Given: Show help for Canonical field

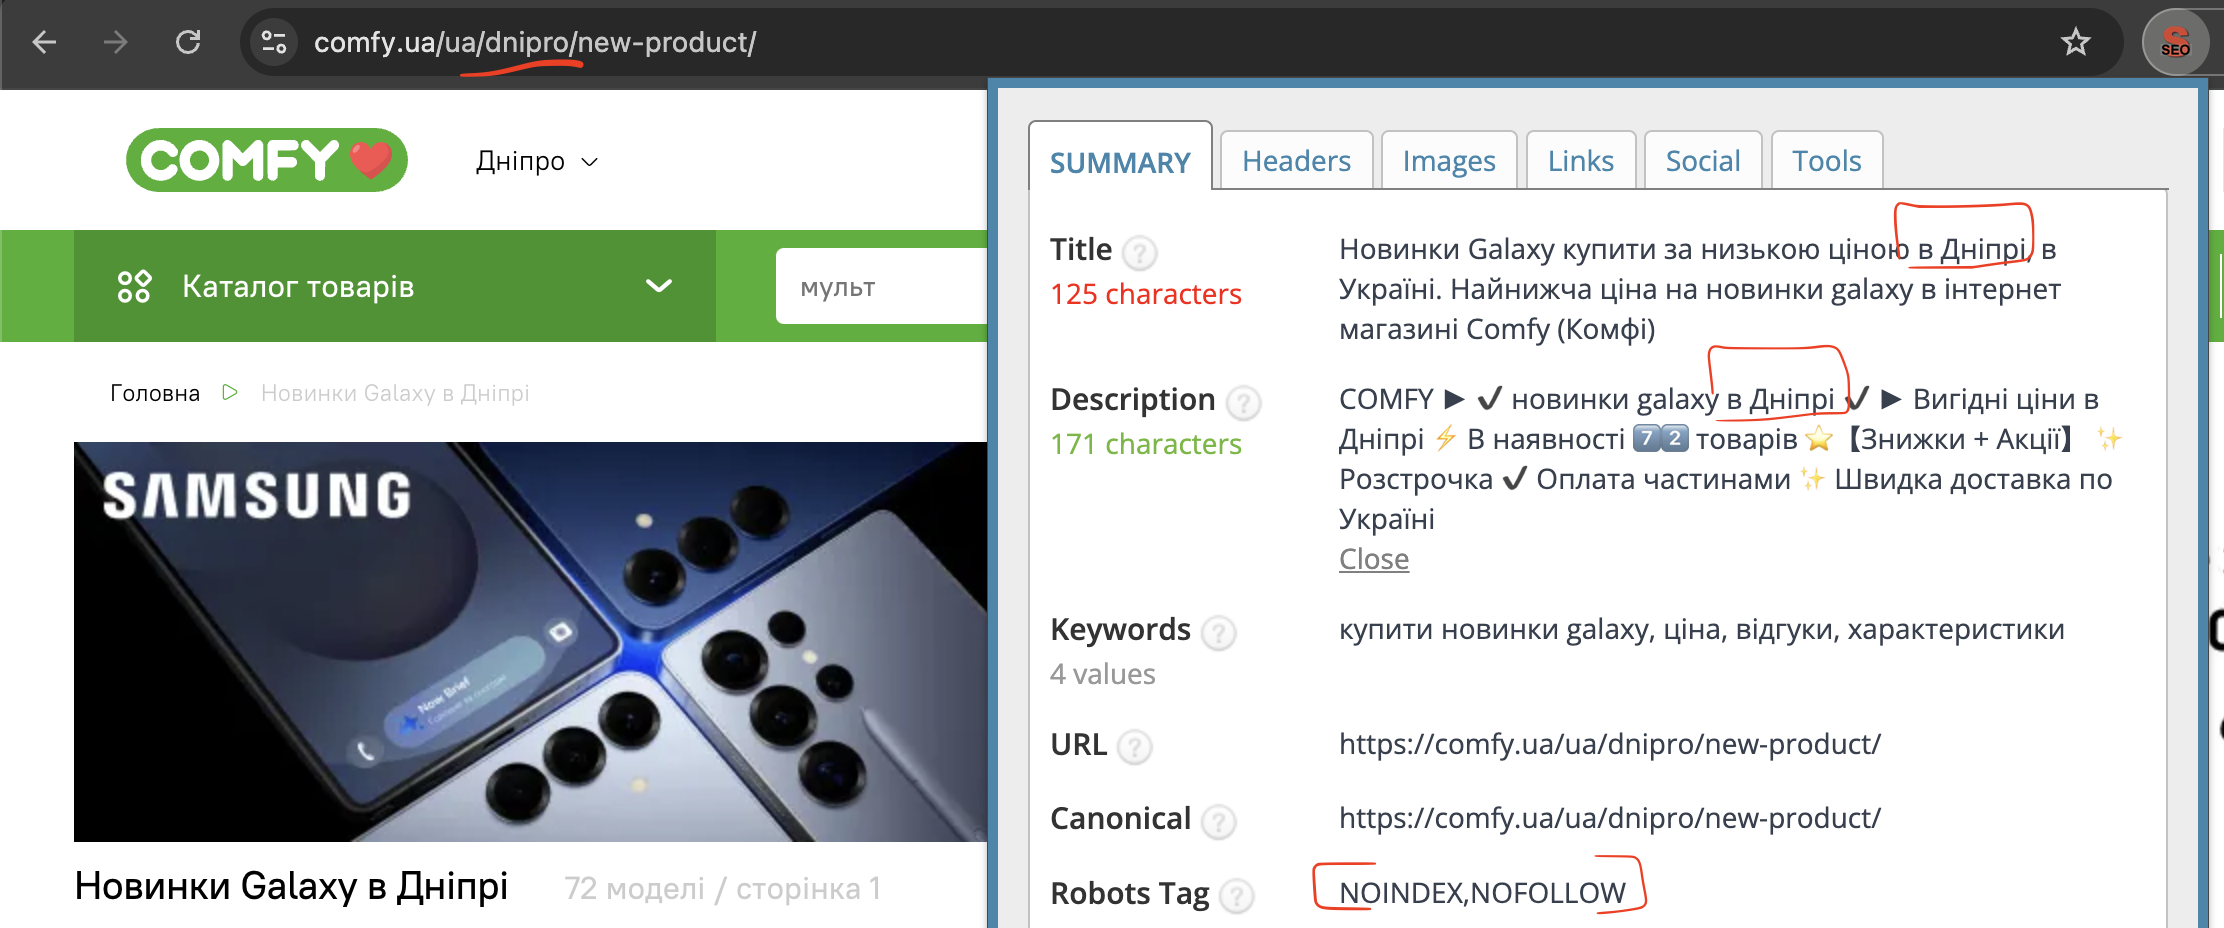Looking at the screenshot, I should [x=1218, y=821].
